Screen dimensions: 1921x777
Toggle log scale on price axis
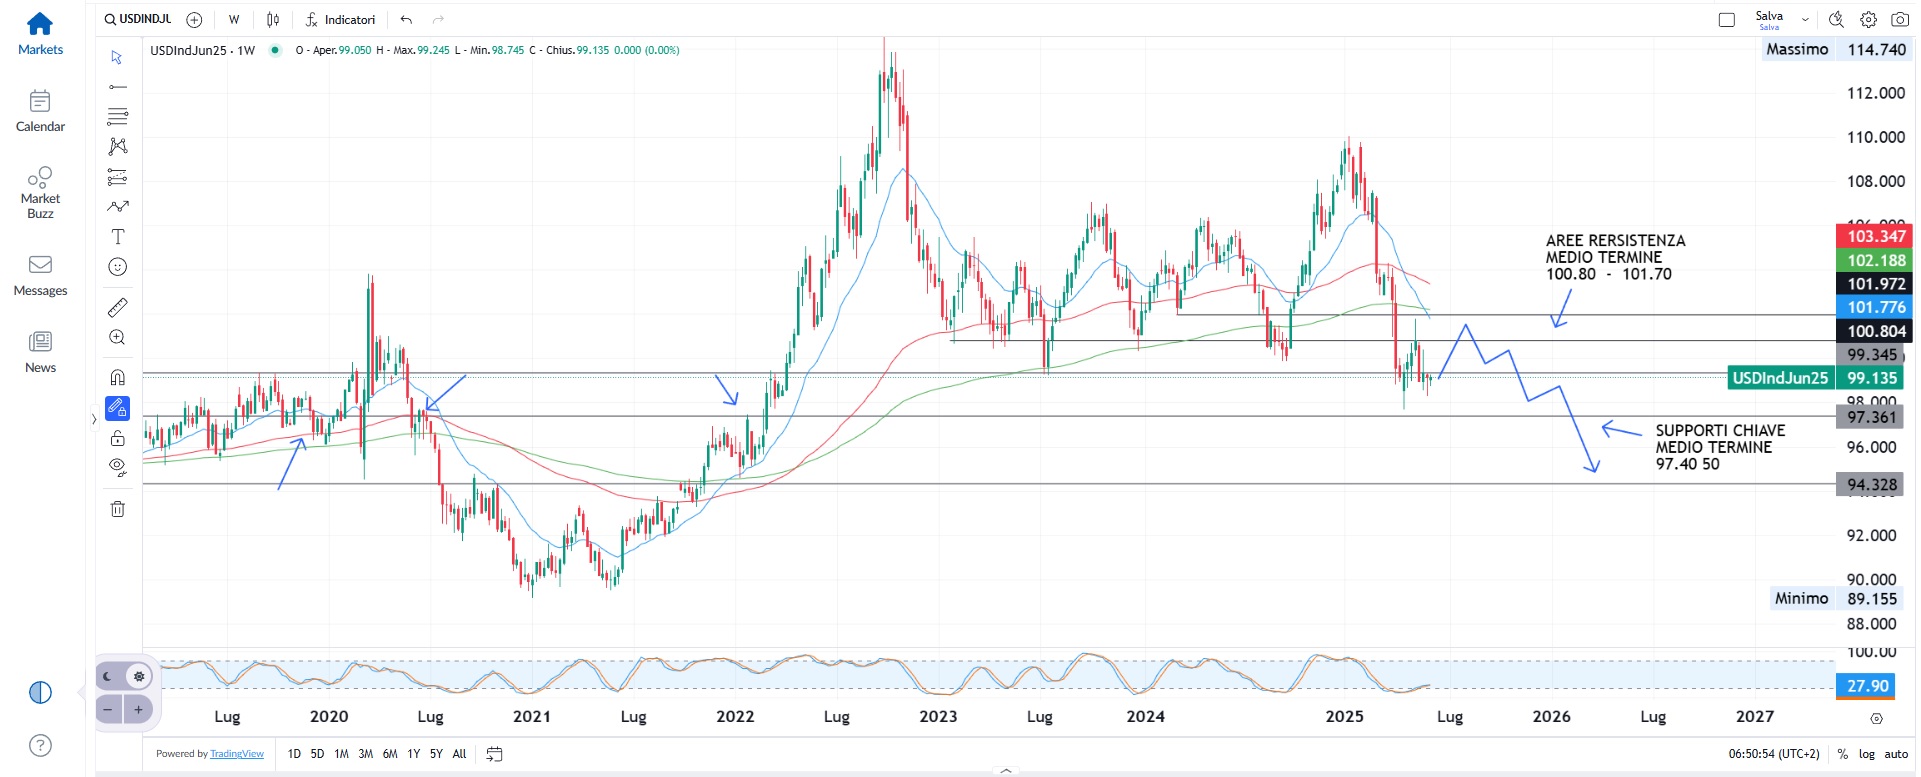[1867, 754]
